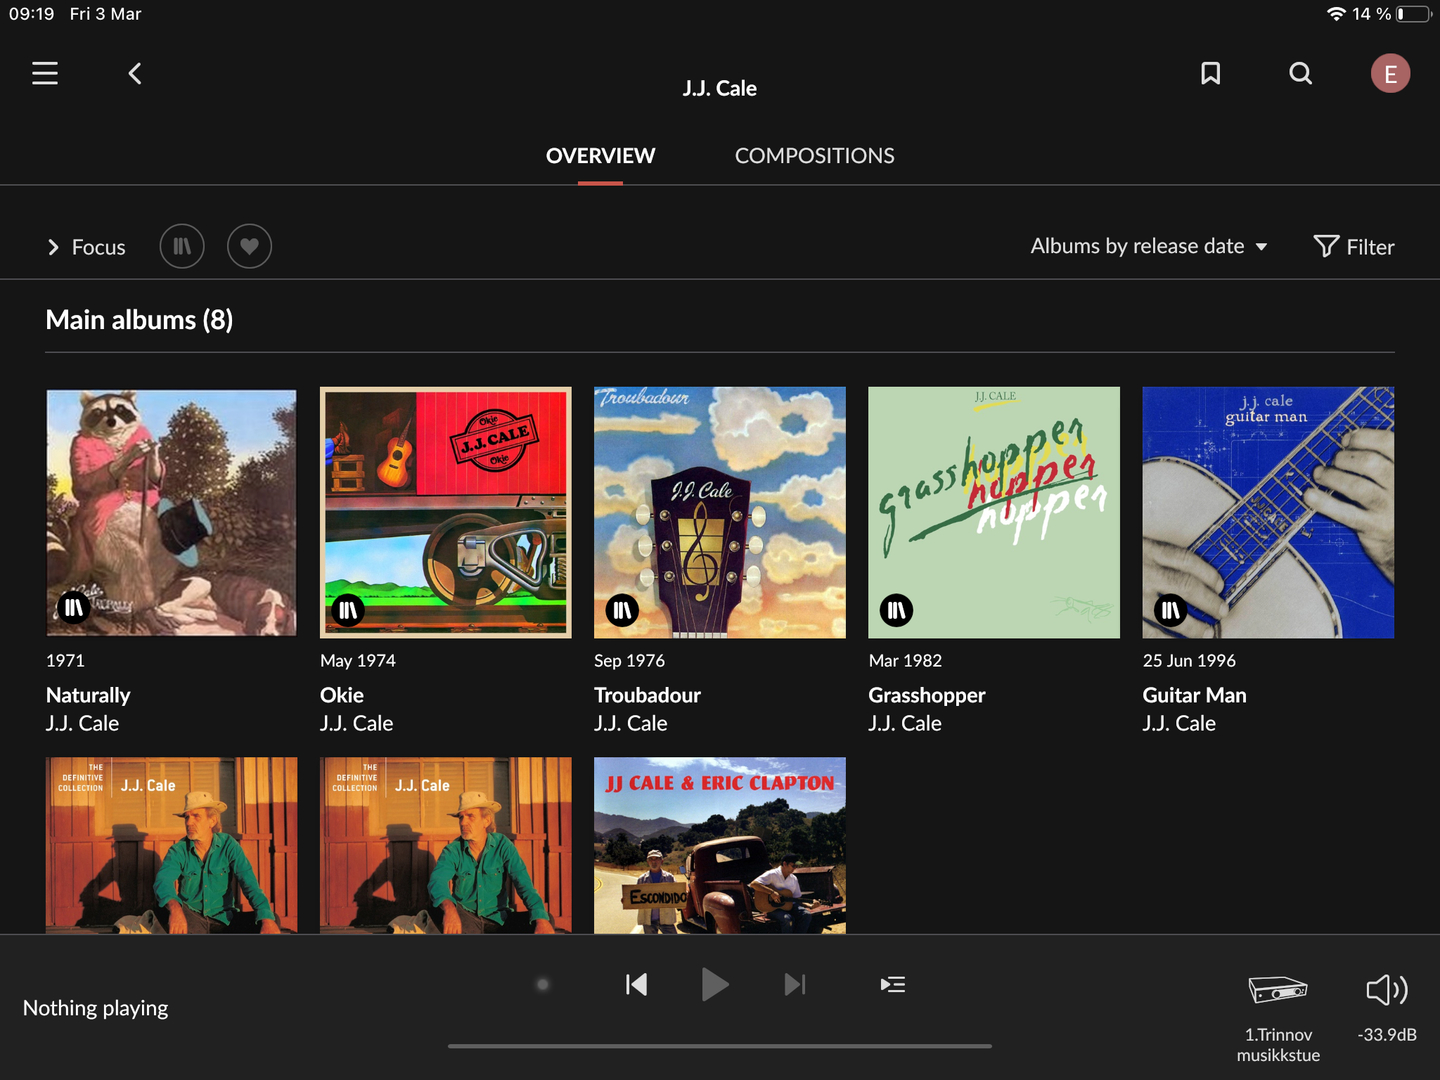Click the Fri 3 Mar date in status bar
This screenshot has height=1080, width=1440.
tap(105, 14)
